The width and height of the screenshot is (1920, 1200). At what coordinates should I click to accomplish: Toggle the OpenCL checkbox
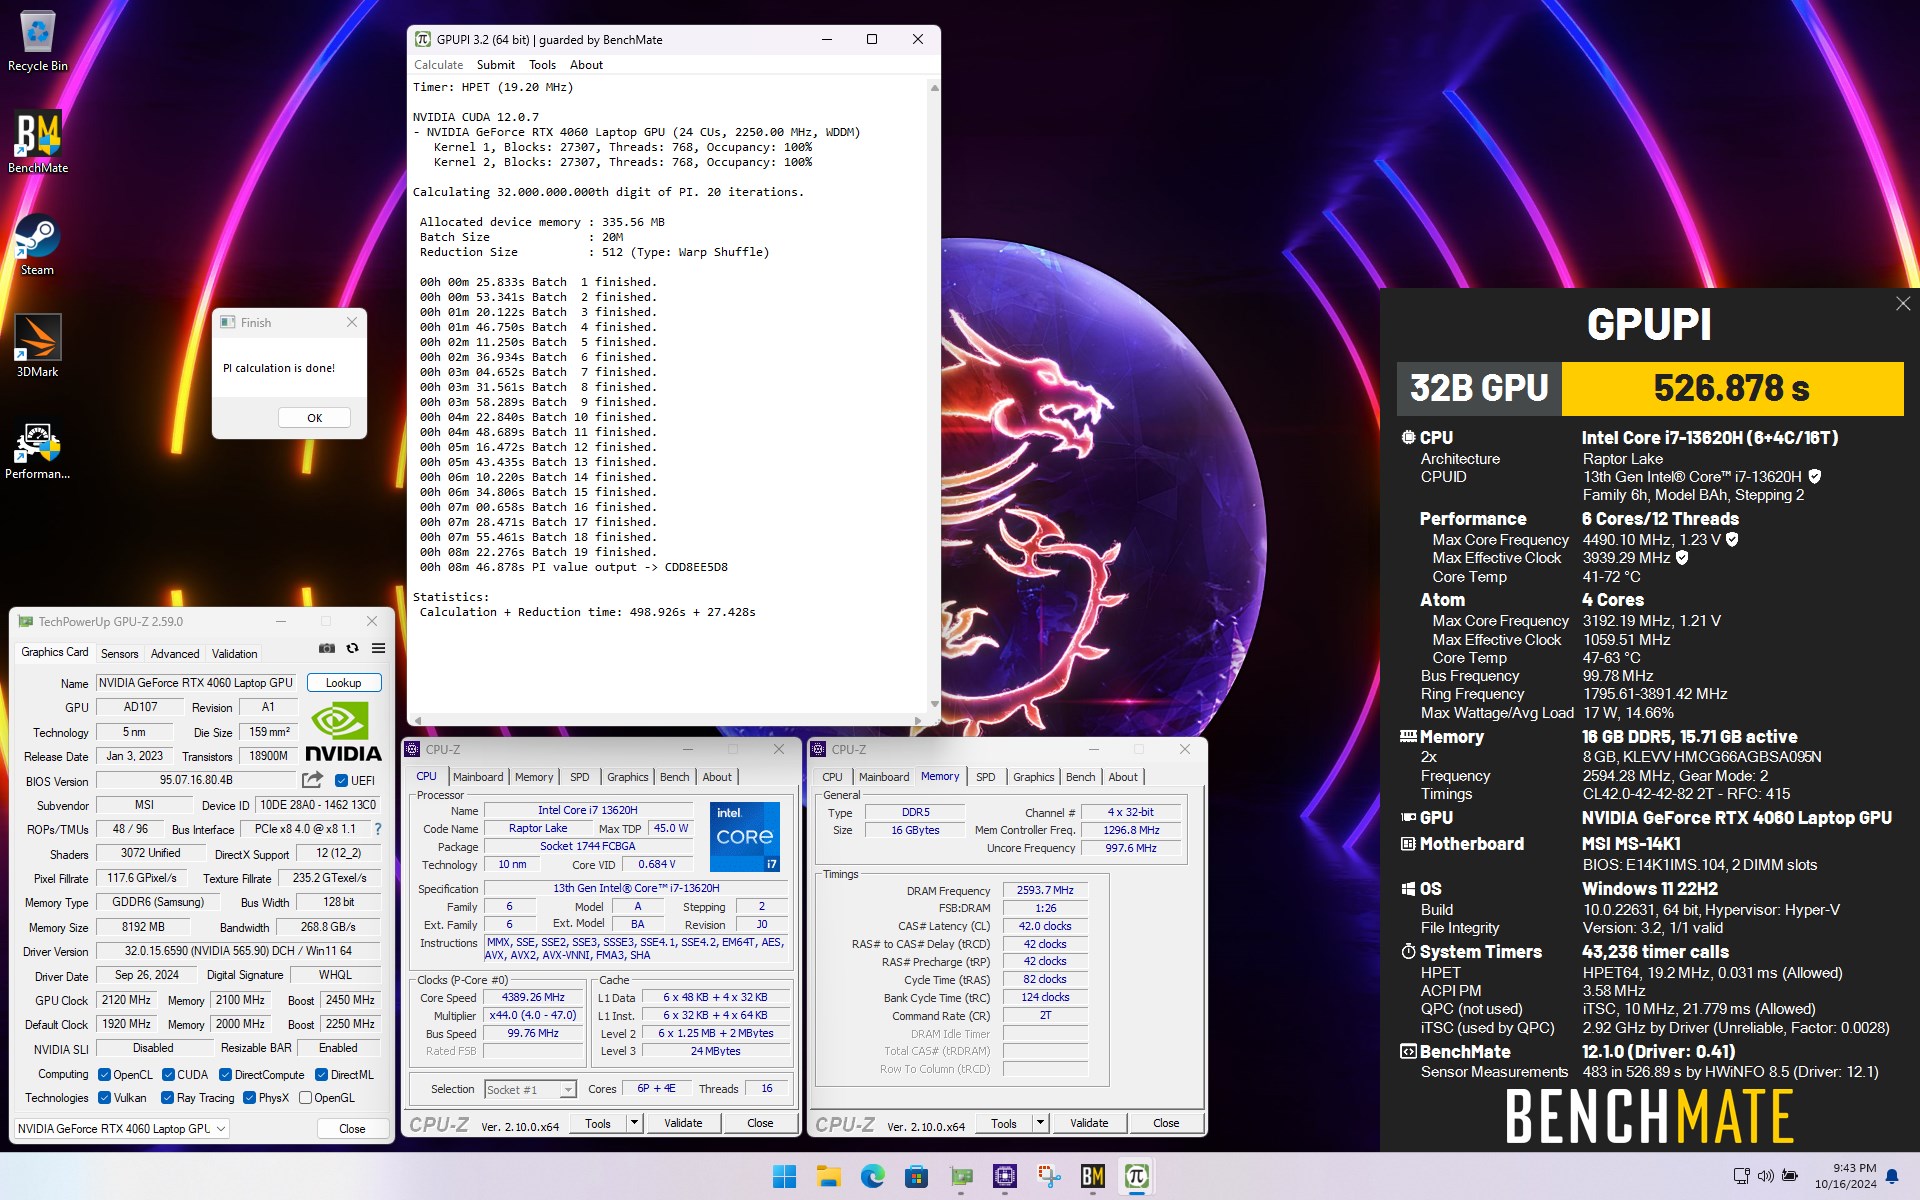(x=104, y=1075)
